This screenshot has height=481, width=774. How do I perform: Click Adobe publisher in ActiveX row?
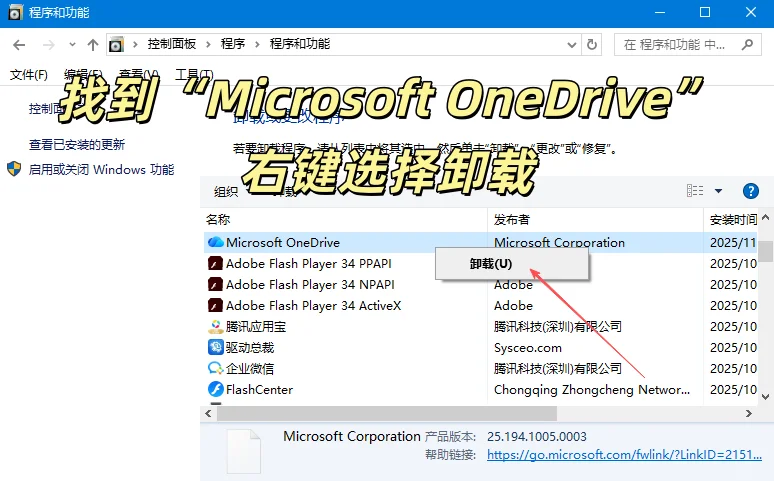click(513, 306)
